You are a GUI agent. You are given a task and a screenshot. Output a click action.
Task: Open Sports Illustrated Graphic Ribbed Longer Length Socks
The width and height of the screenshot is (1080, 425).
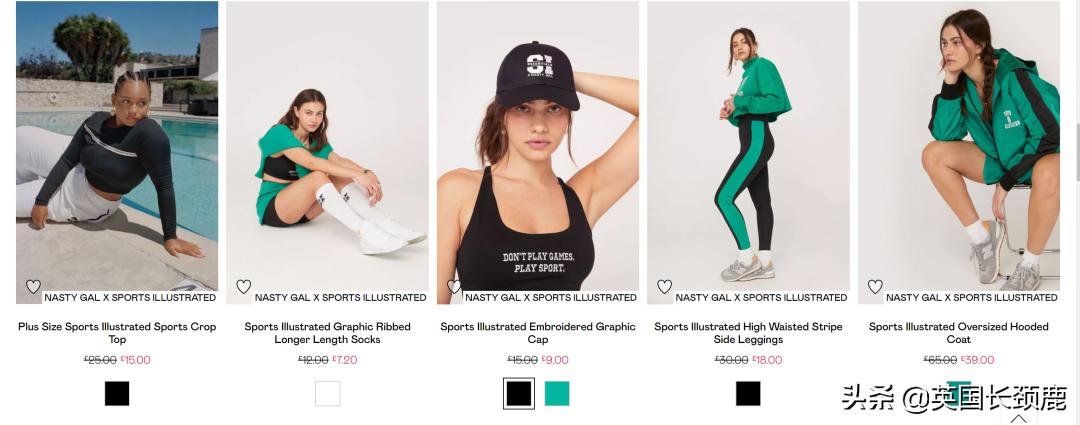tap(328, 333)
